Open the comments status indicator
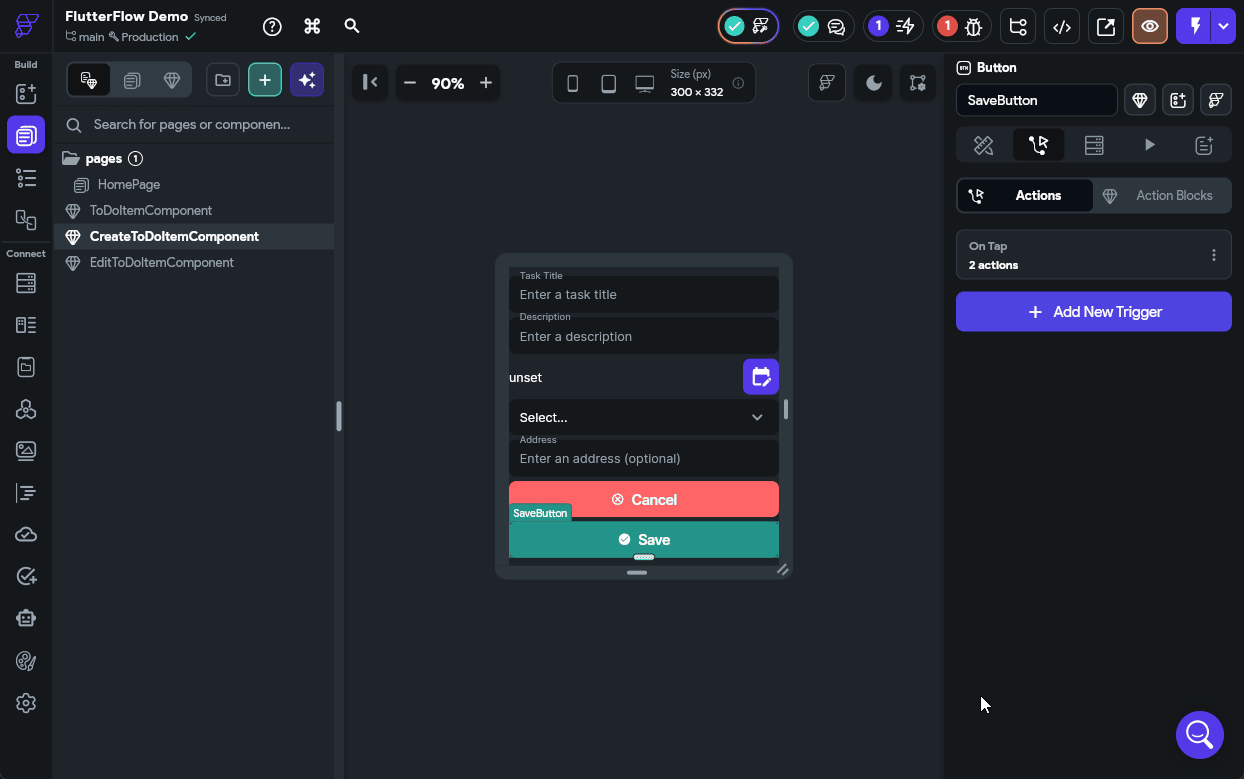This screenshot has width=1244, height=779. click(x=823, y=26)
